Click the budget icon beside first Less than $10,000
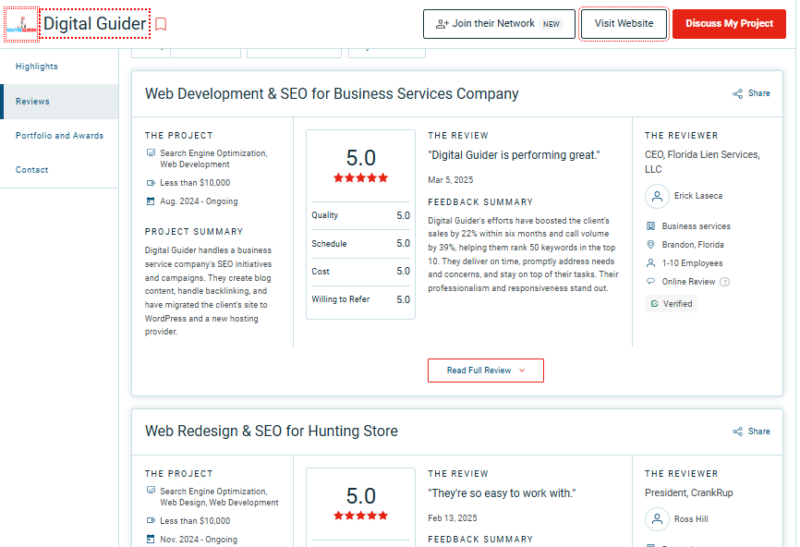800x547 pixels. coord(151,183)
